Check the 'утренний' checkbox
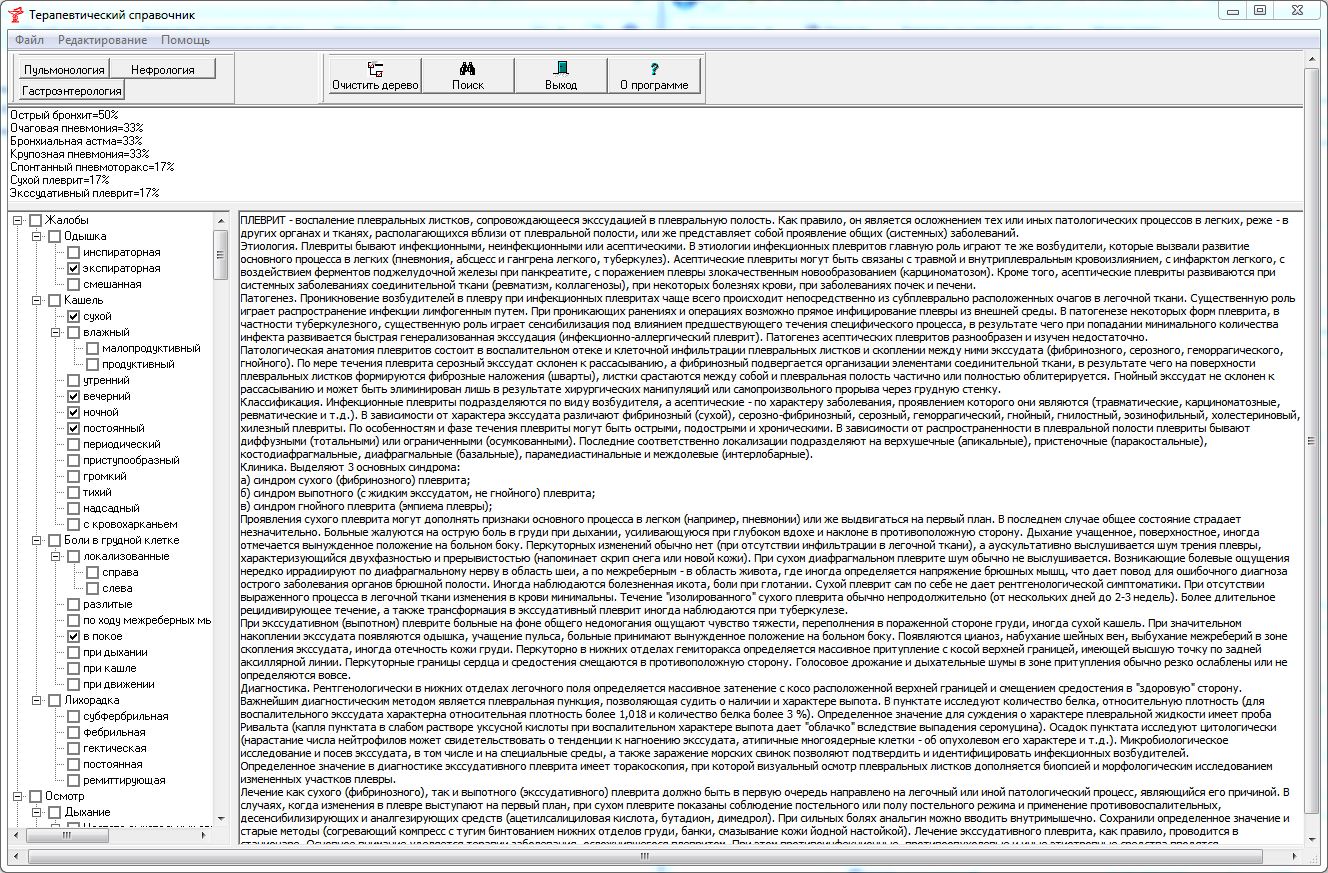 point(73,380)
